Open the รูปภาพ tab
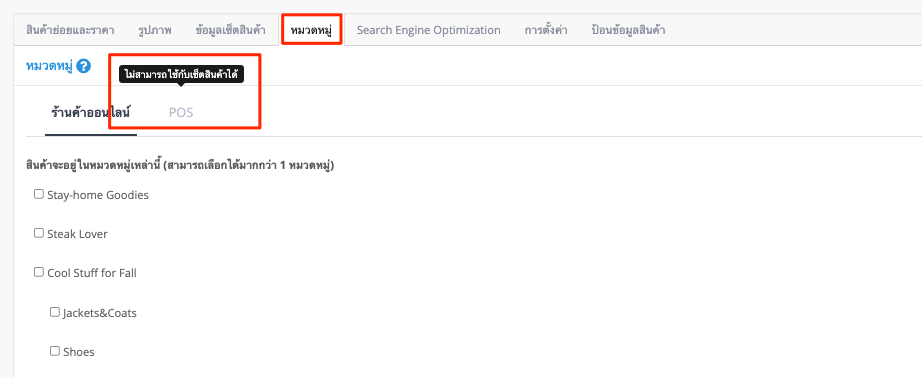The height and width of the screenshot is (378, 922). pos(155,30)
